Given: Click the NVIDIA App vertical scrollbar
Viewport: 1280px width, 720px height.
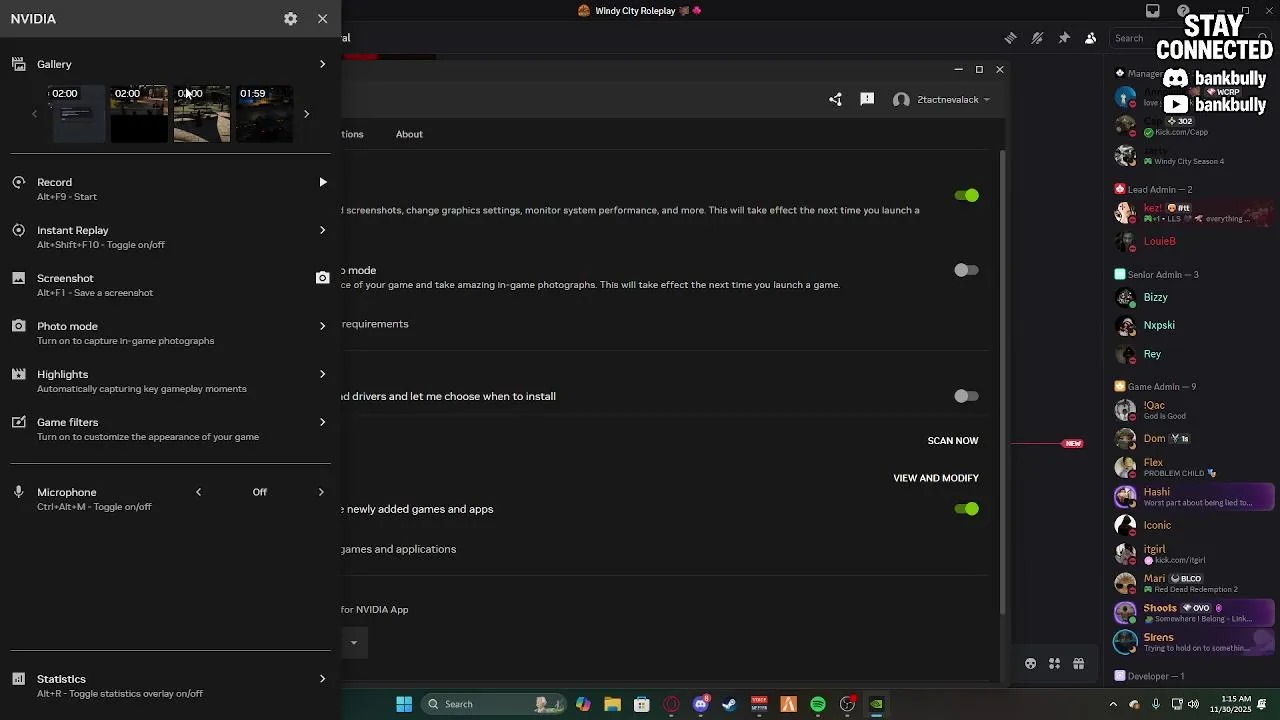Looking at the screenshot, I should pyautogui.click(x=1003, y=380).
